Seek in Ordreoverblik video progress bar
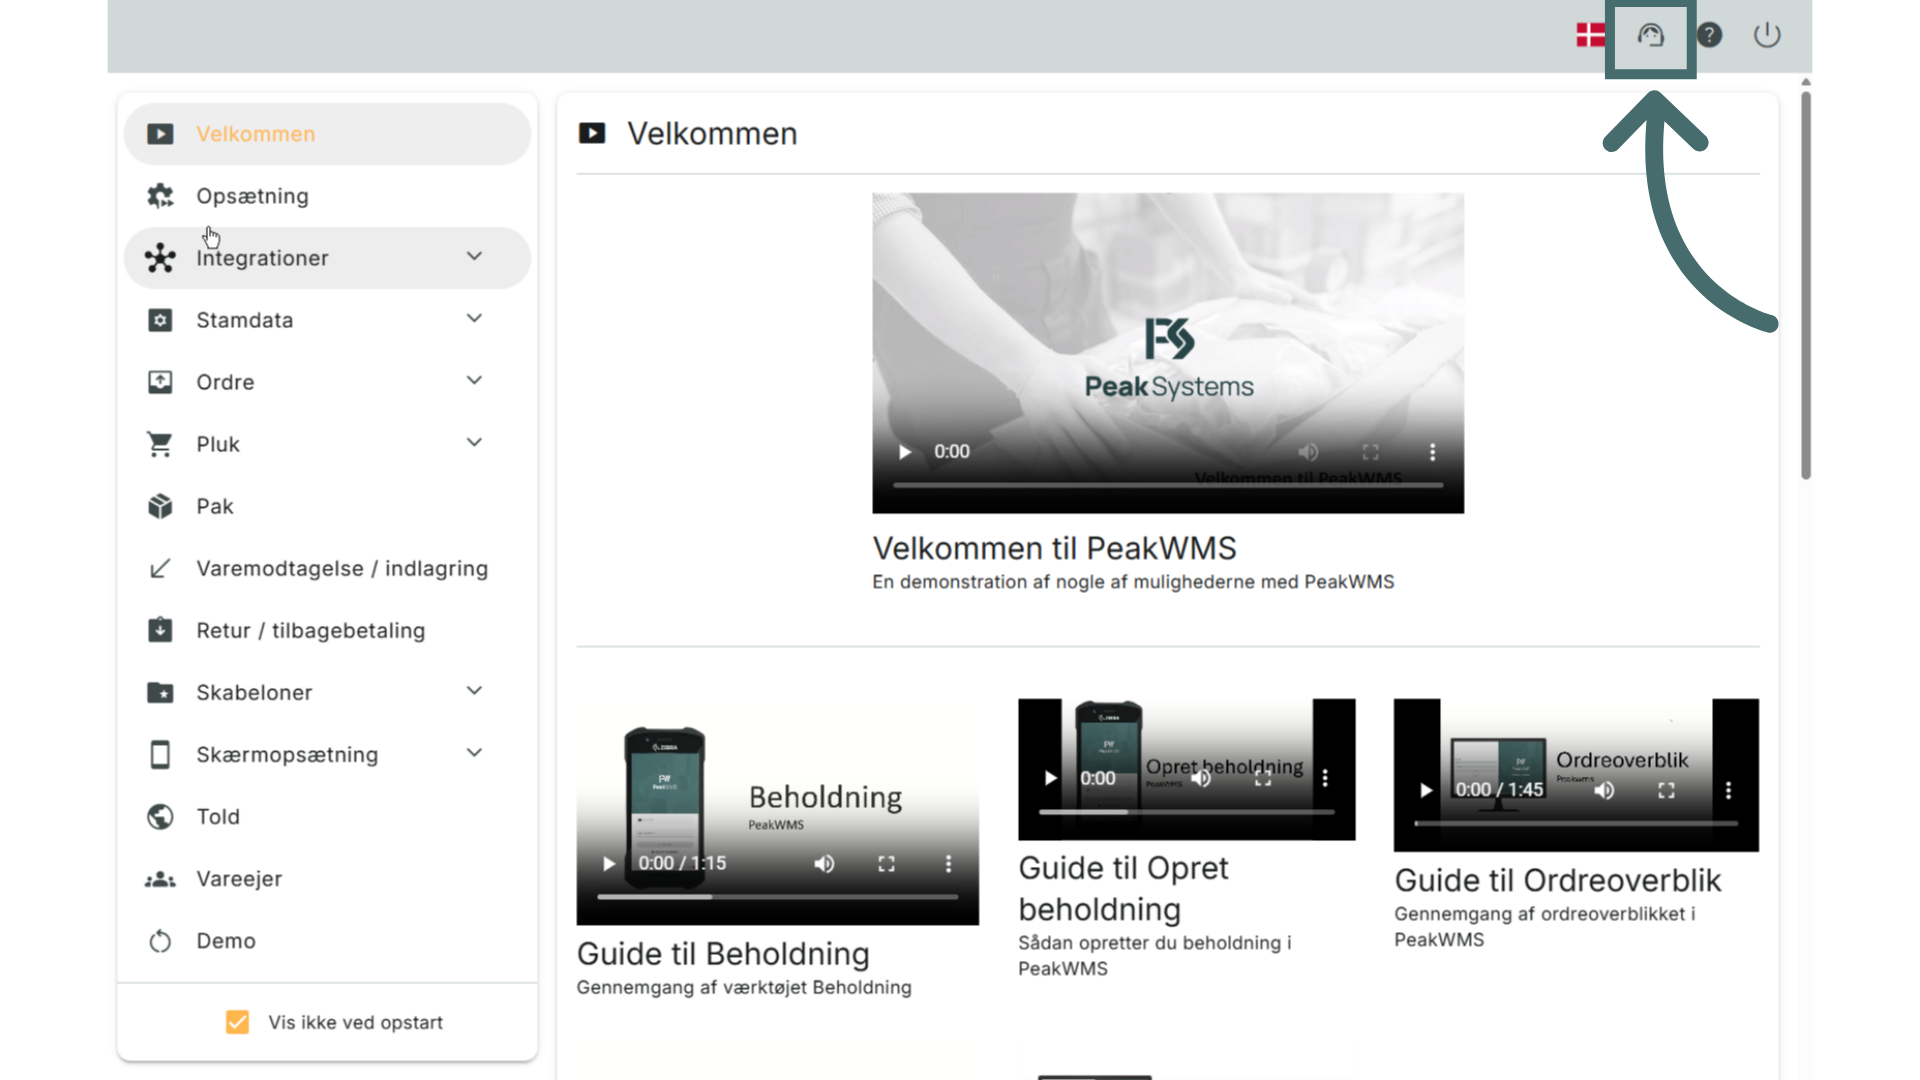Viewport: 1920px width, 1080px height. pos(1576,824)
